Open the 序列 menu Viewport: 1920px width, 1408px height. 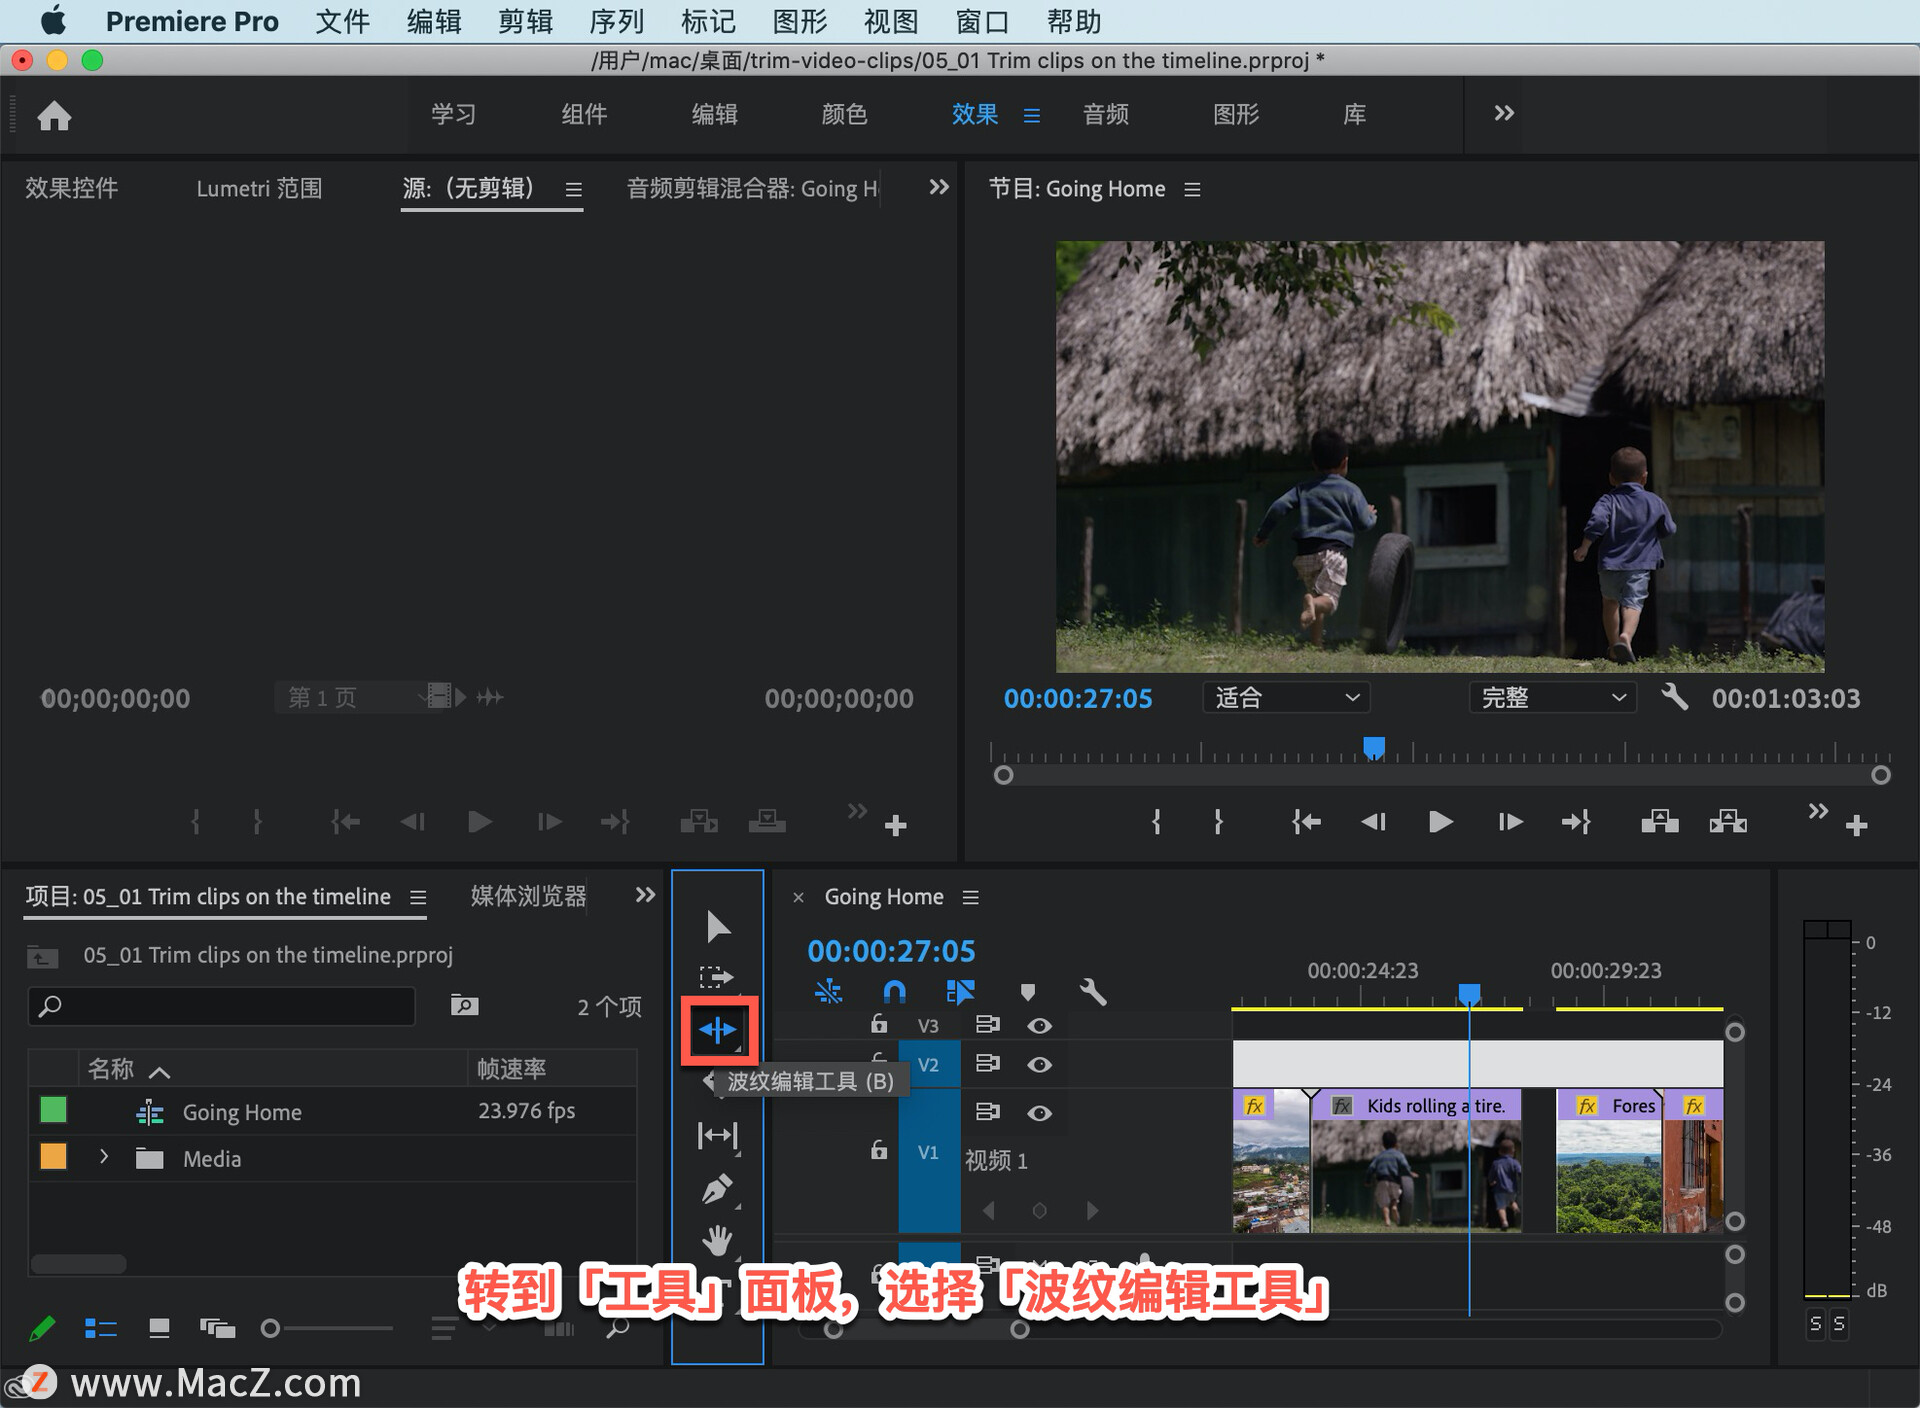[x=616, y=21]
